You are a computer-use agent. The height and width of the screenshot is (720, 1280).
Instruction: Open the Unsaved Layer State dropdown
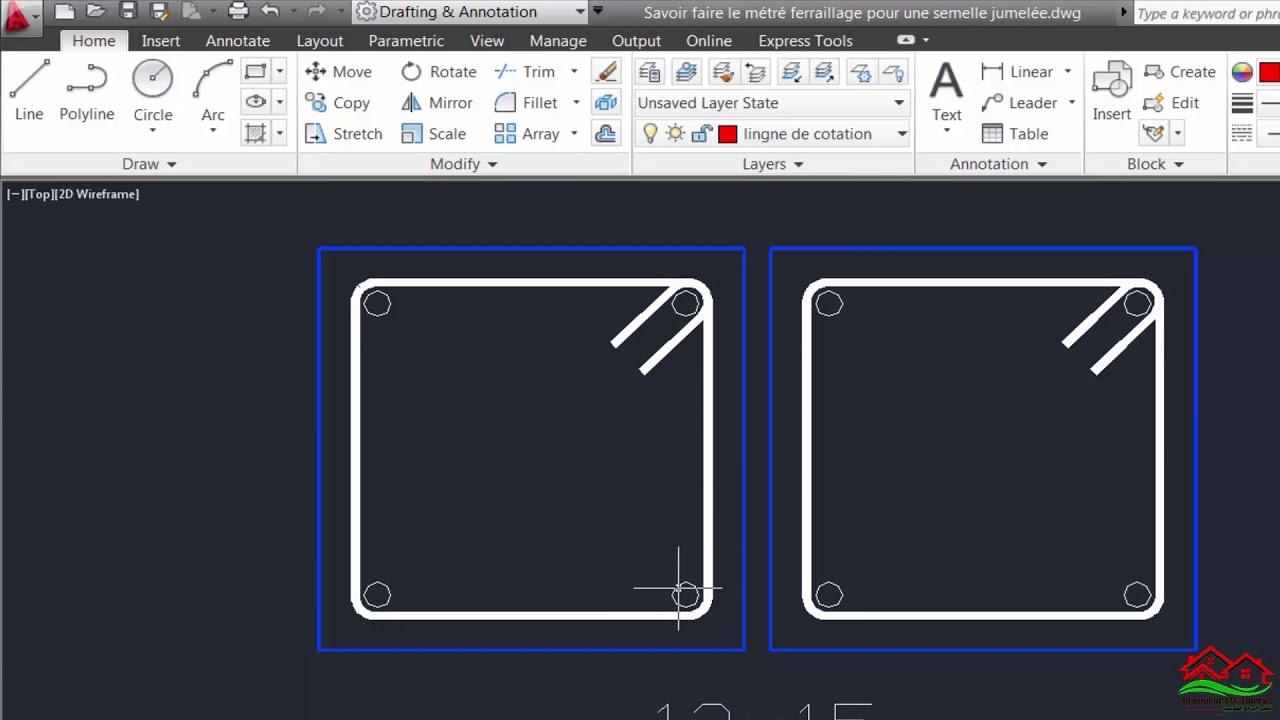(x=772, y=103)
